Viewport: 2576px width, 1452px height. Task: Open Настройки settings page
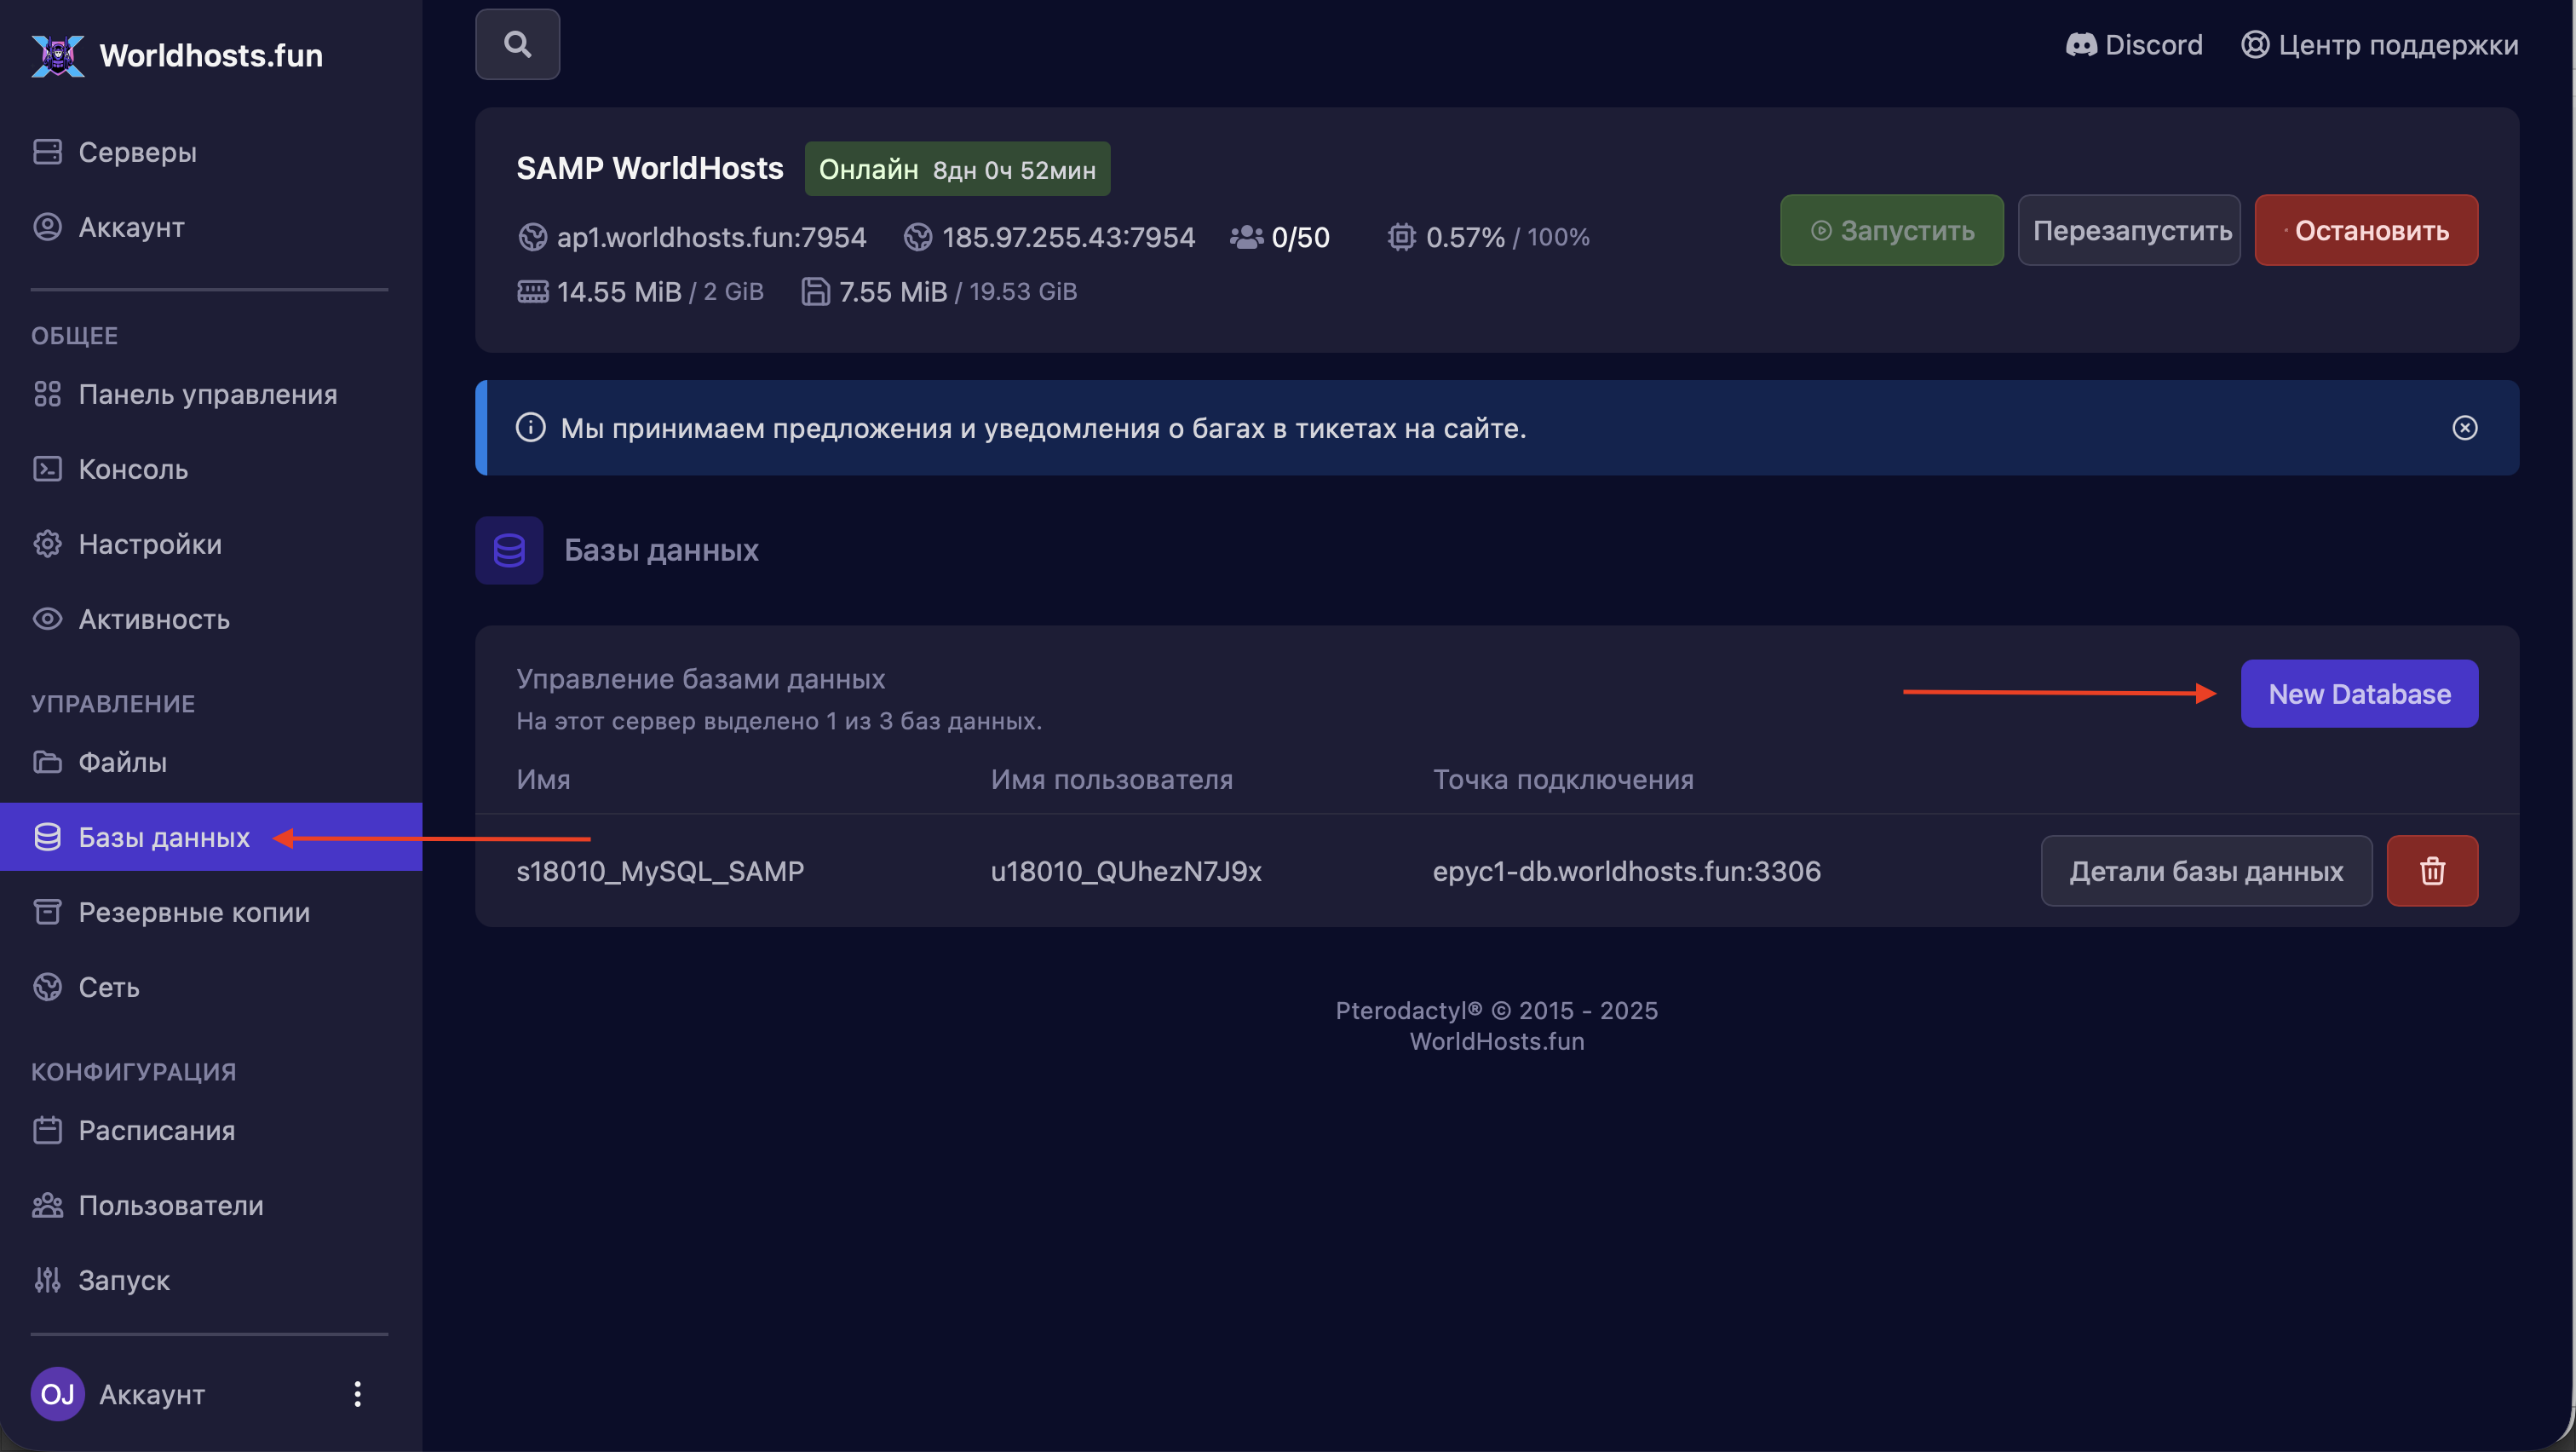coord(150,544)
